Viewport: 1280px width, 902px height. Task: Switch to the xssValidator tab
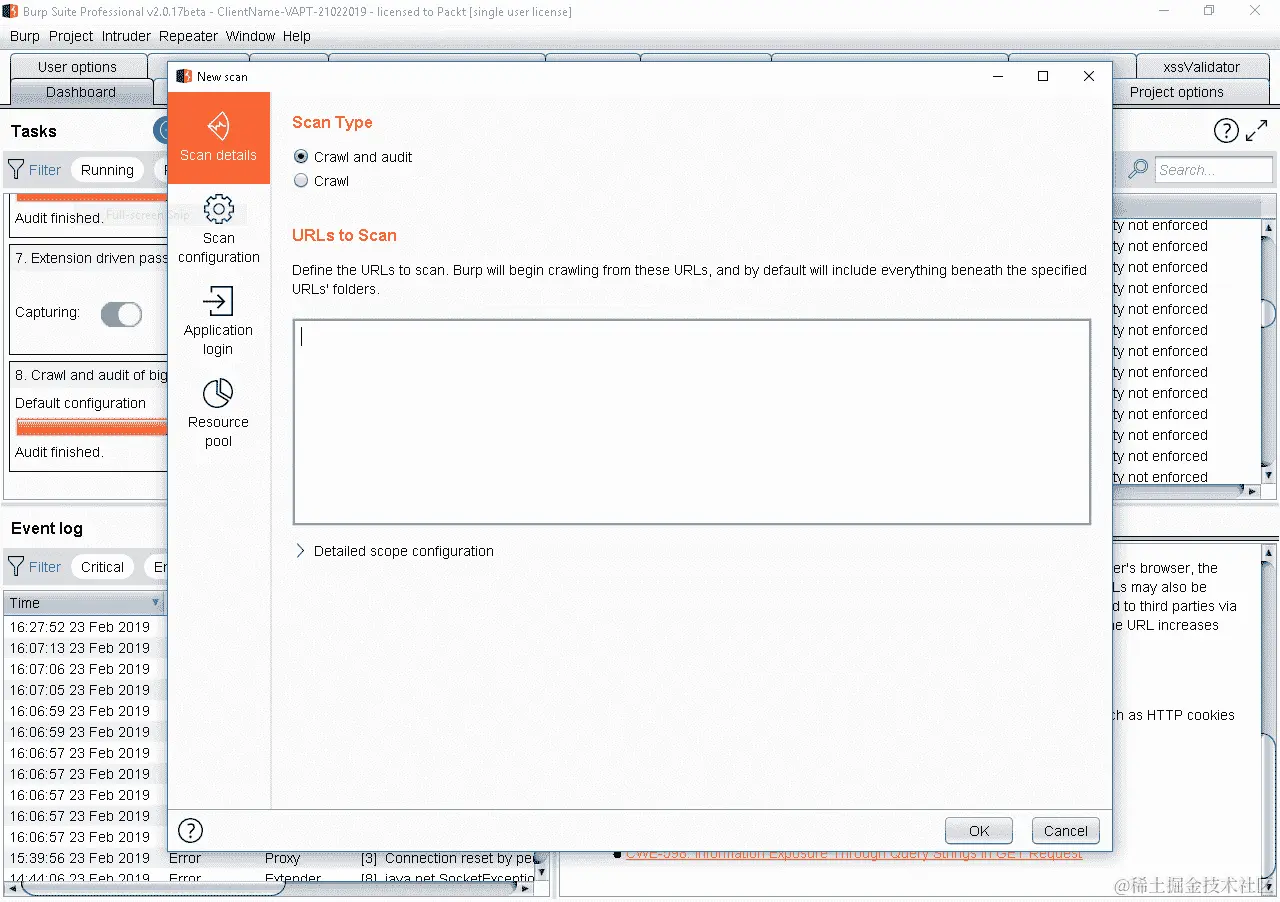coord(1202,67)
